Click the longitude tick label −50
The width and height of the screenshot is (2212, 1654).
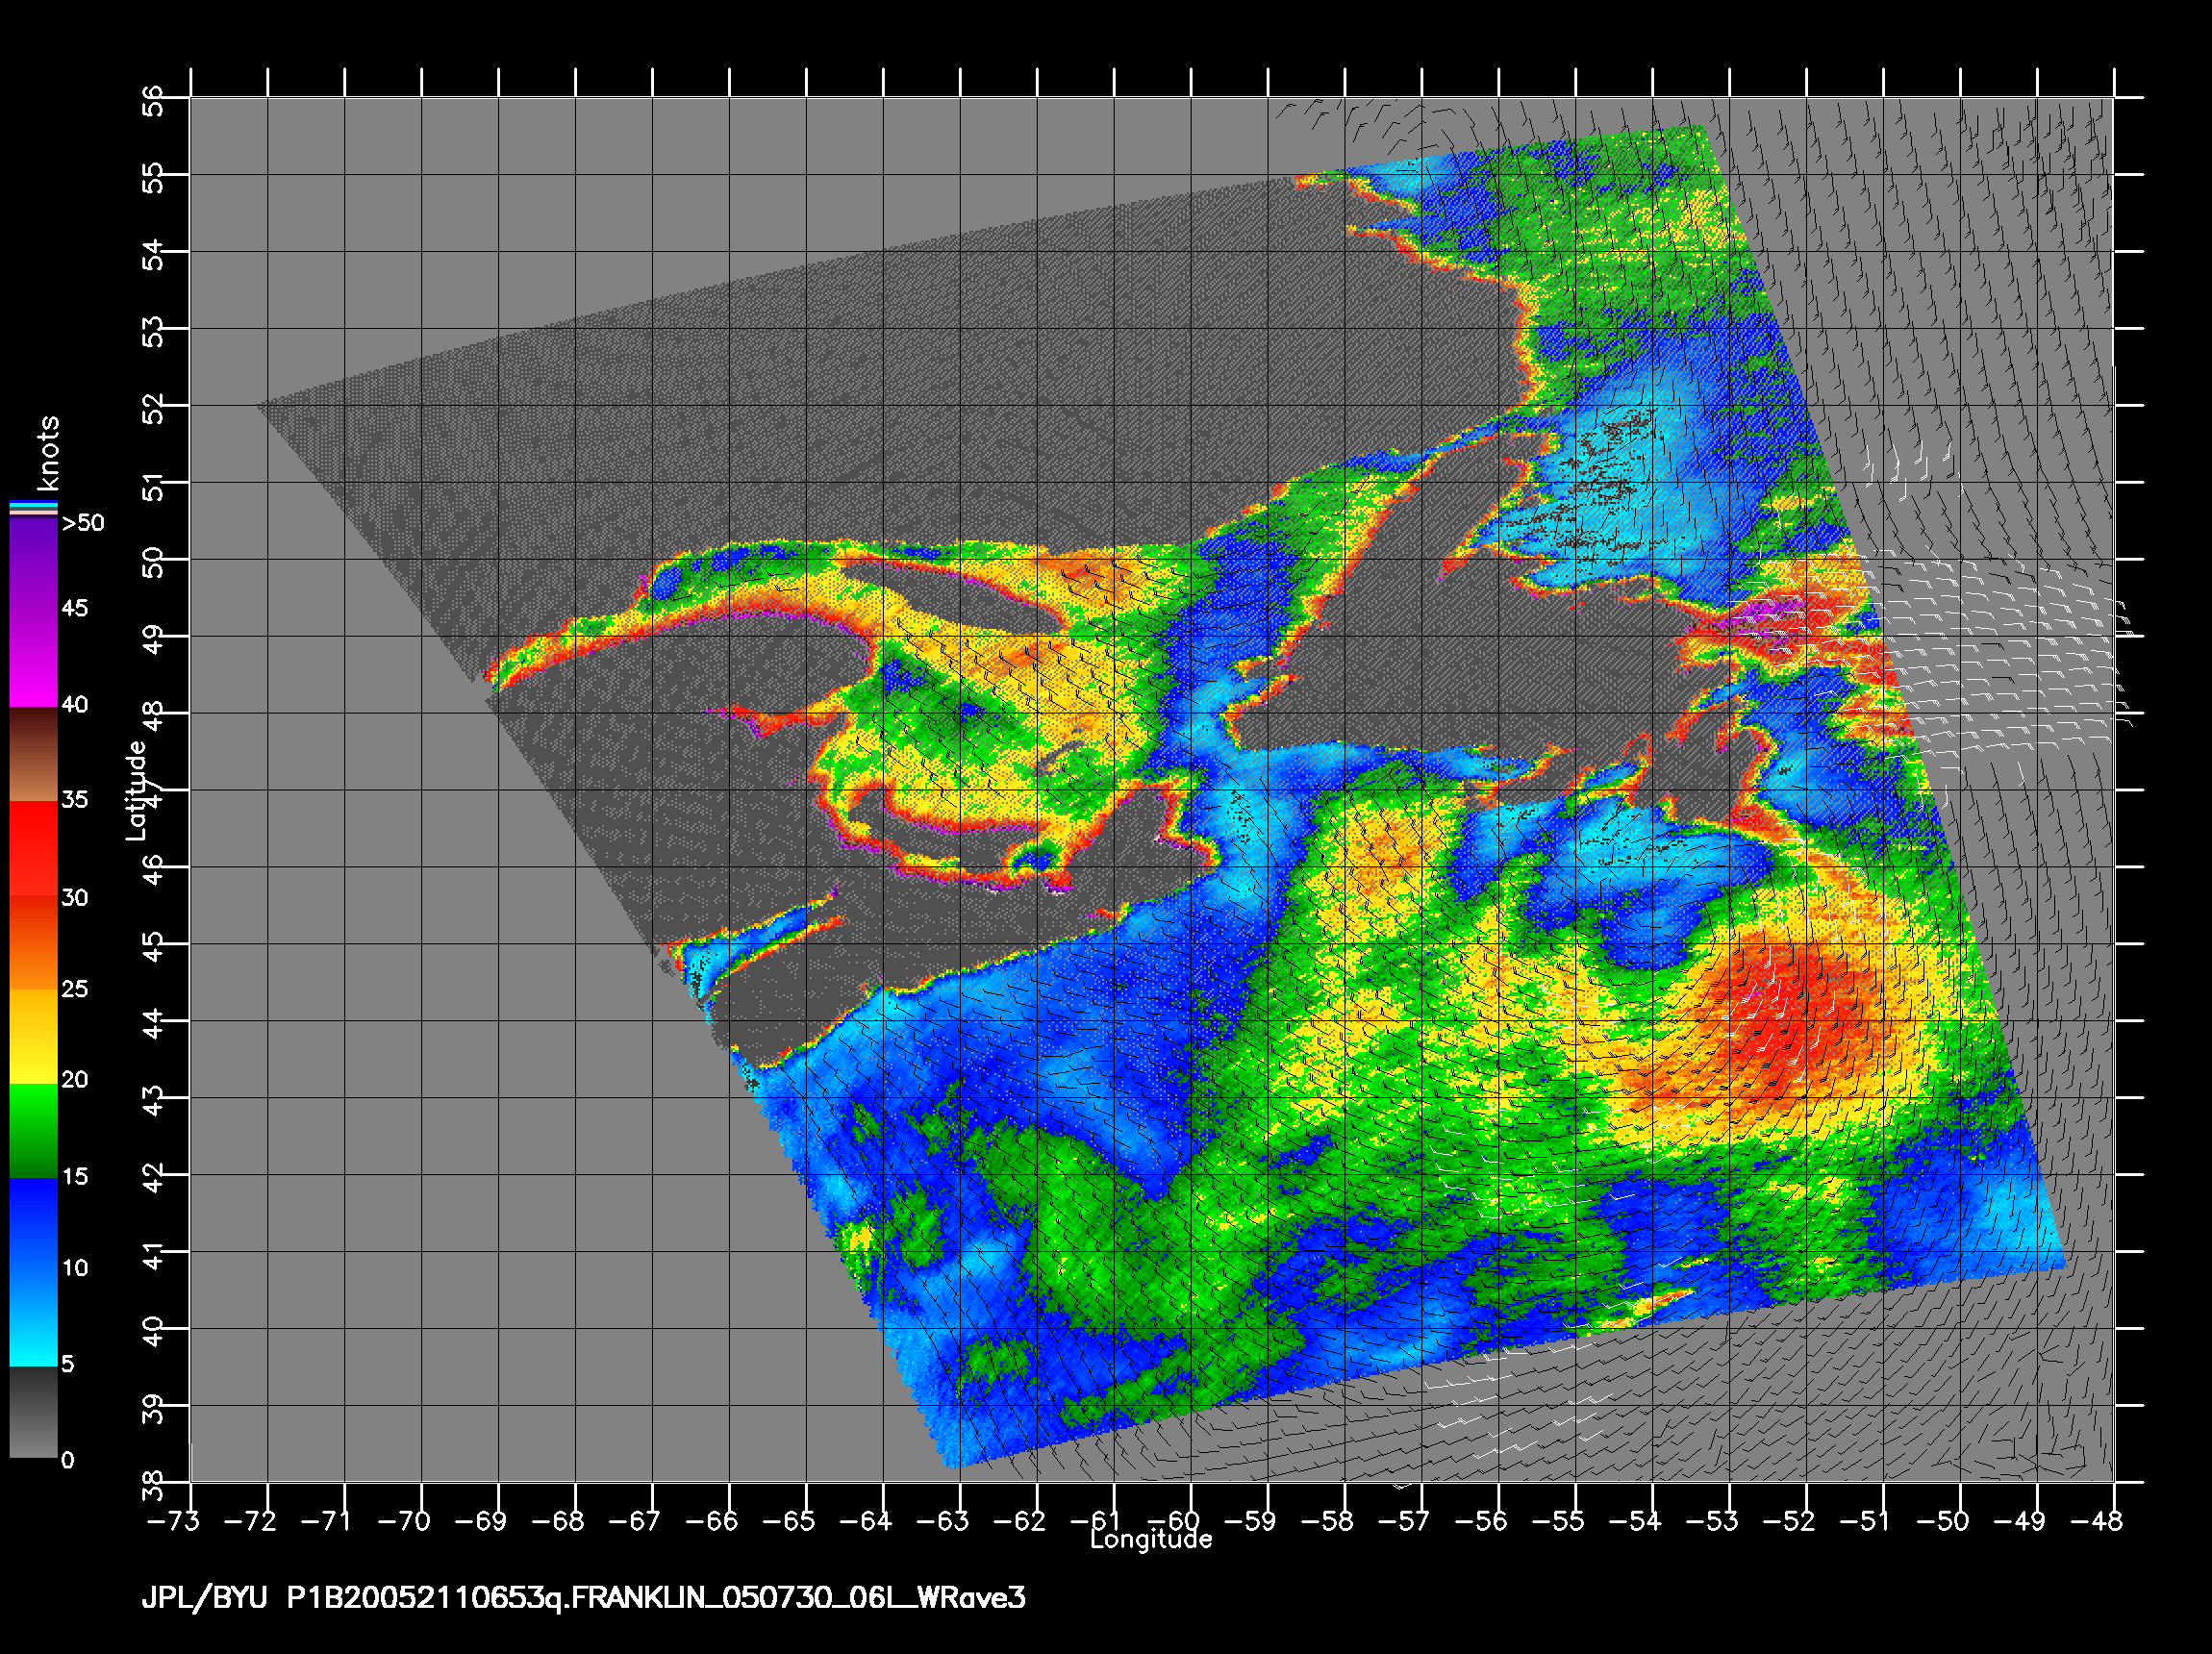(x=1945, y=1522)
